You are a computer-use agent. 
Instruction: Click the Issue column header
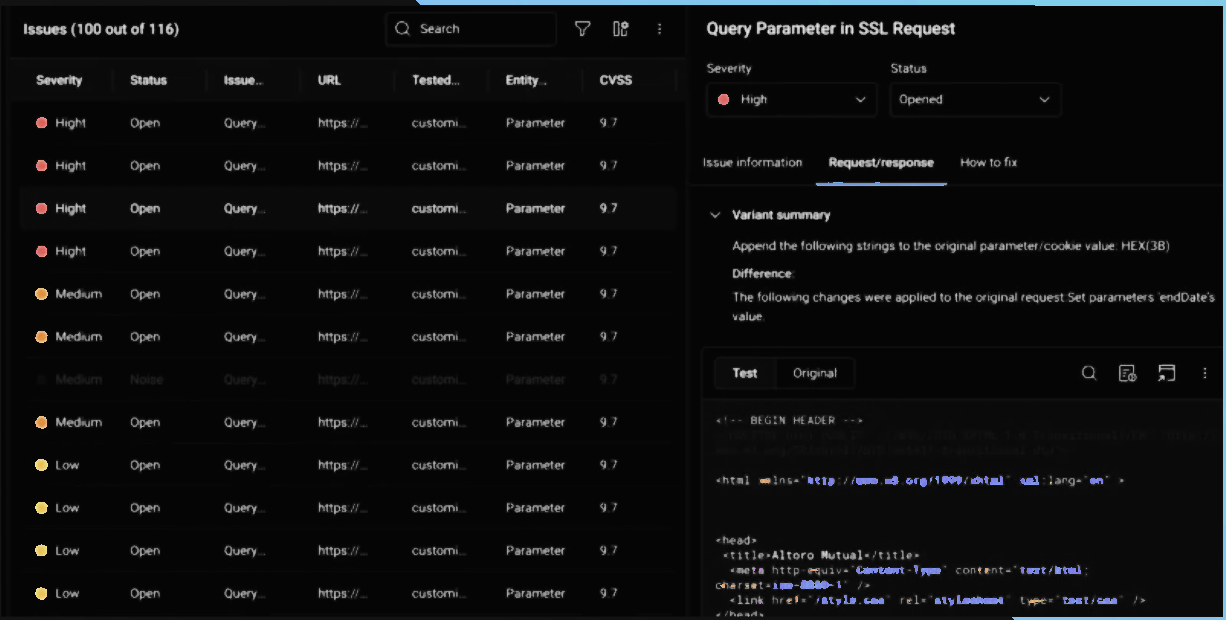click(x=244, y=80)
